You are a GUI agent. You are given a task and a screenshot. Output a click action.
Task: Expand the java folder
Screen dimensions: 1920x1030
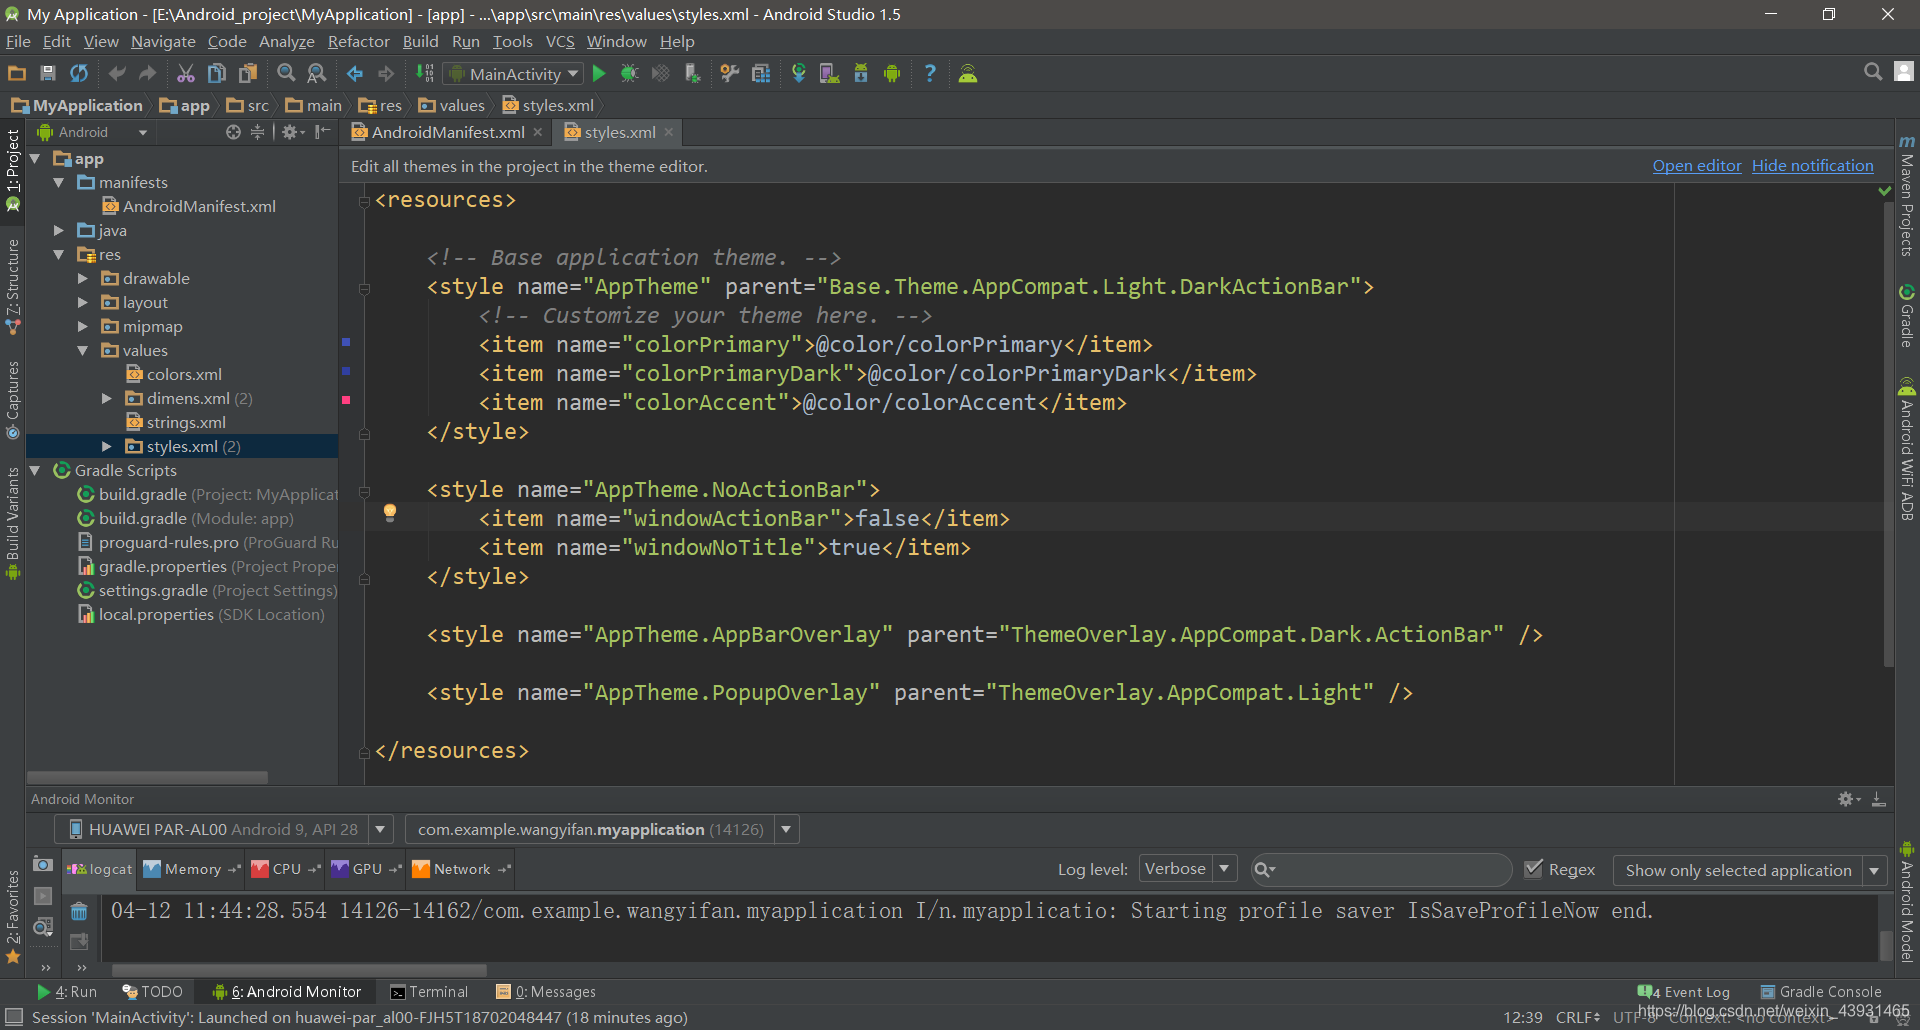[x=59, y=230]
